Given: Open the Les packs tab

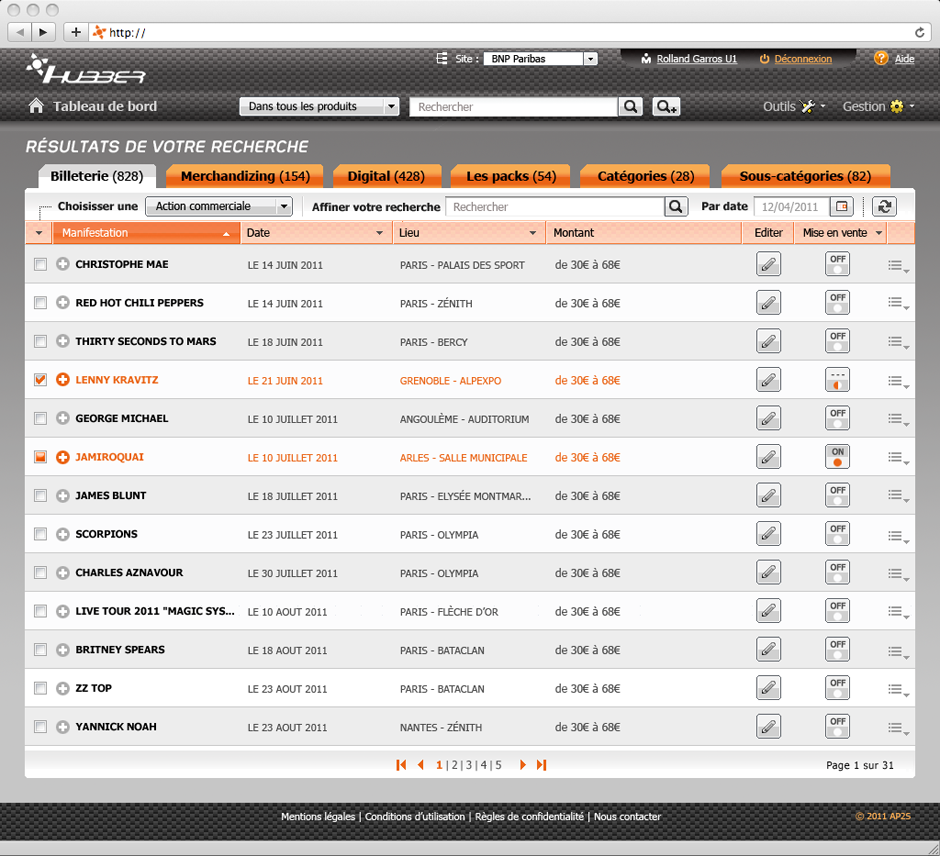Looking at the screenshot, I should 511,176.
